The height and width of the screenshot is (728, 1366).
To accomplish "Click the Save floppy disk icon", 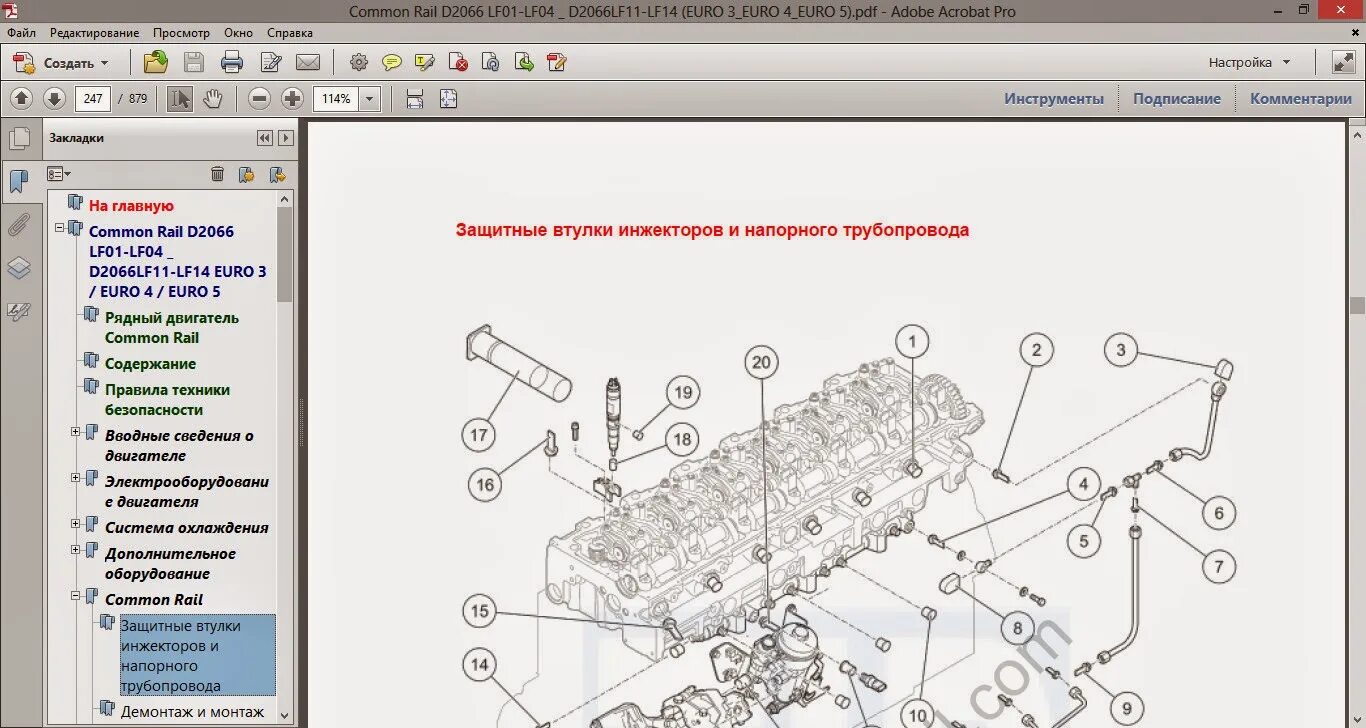I will [x=194, y=62].
